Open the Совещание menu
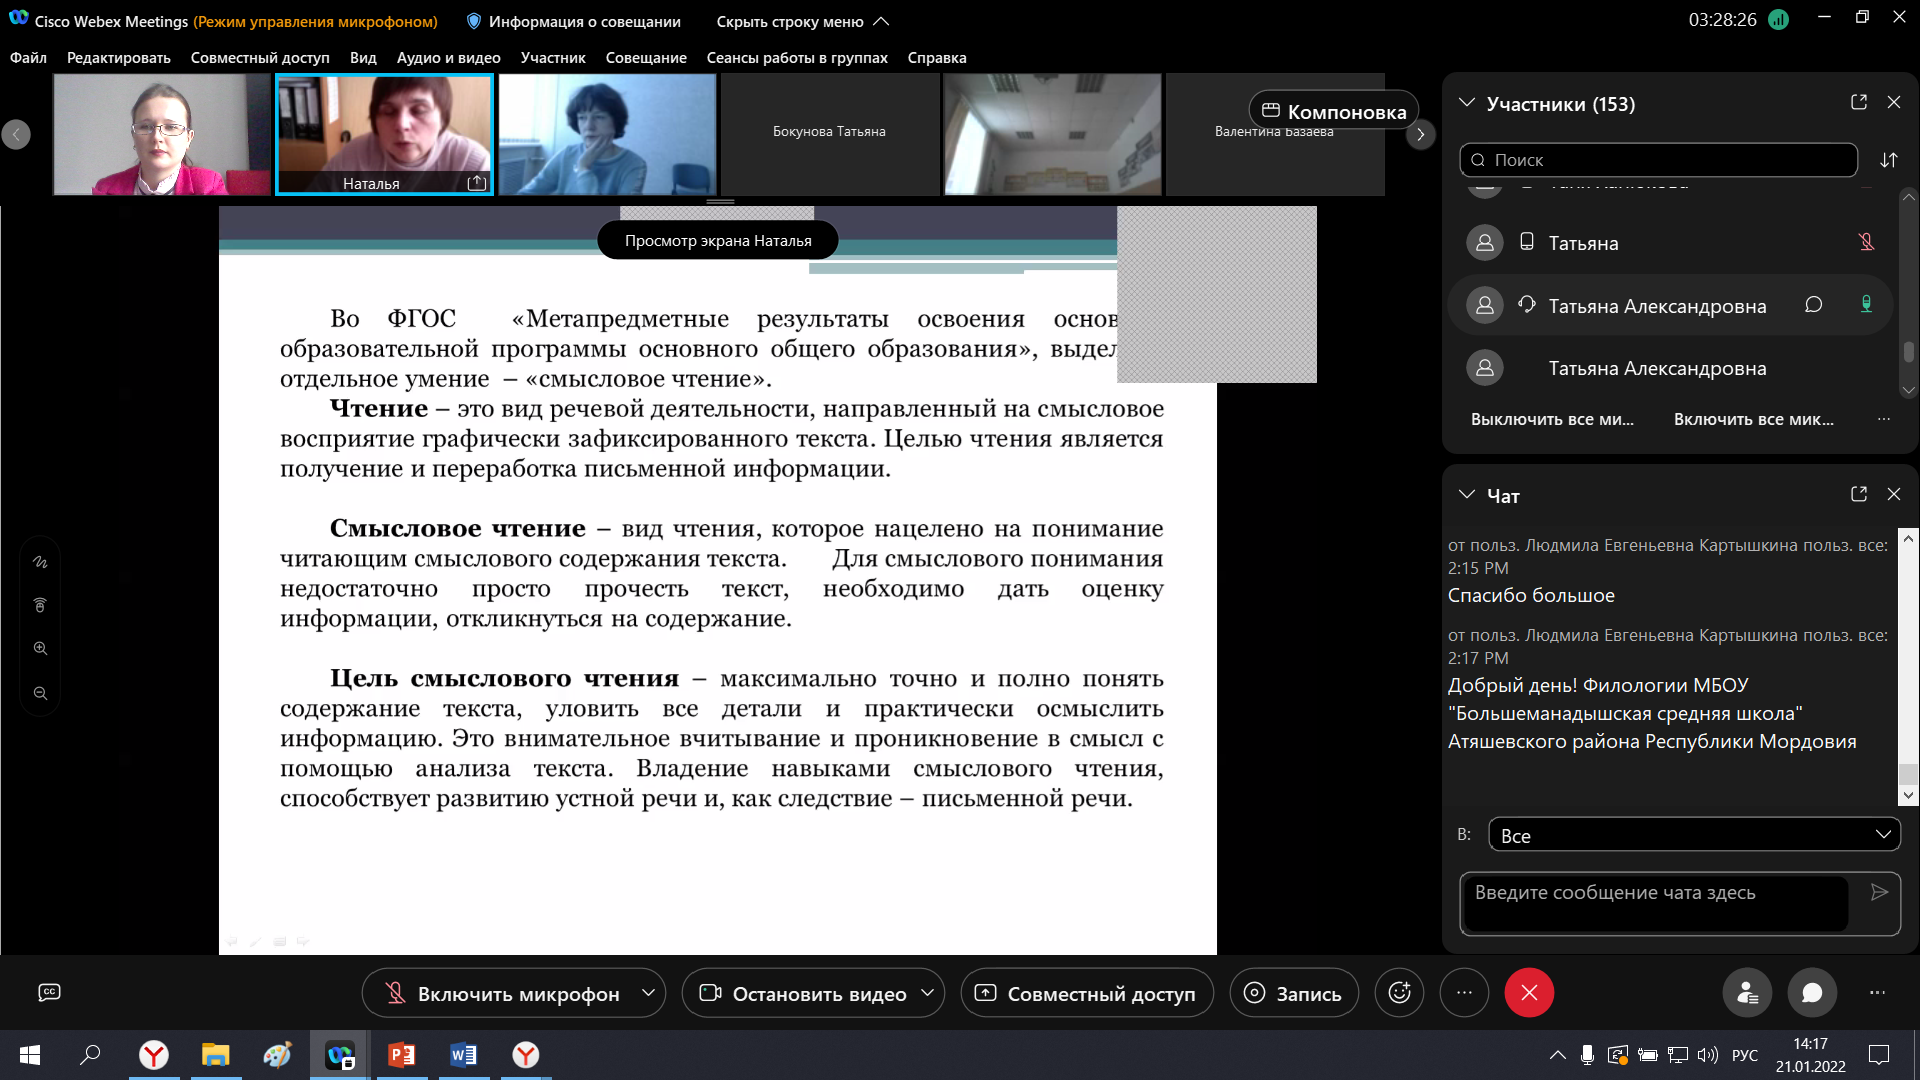 click(x=645, y=58)
